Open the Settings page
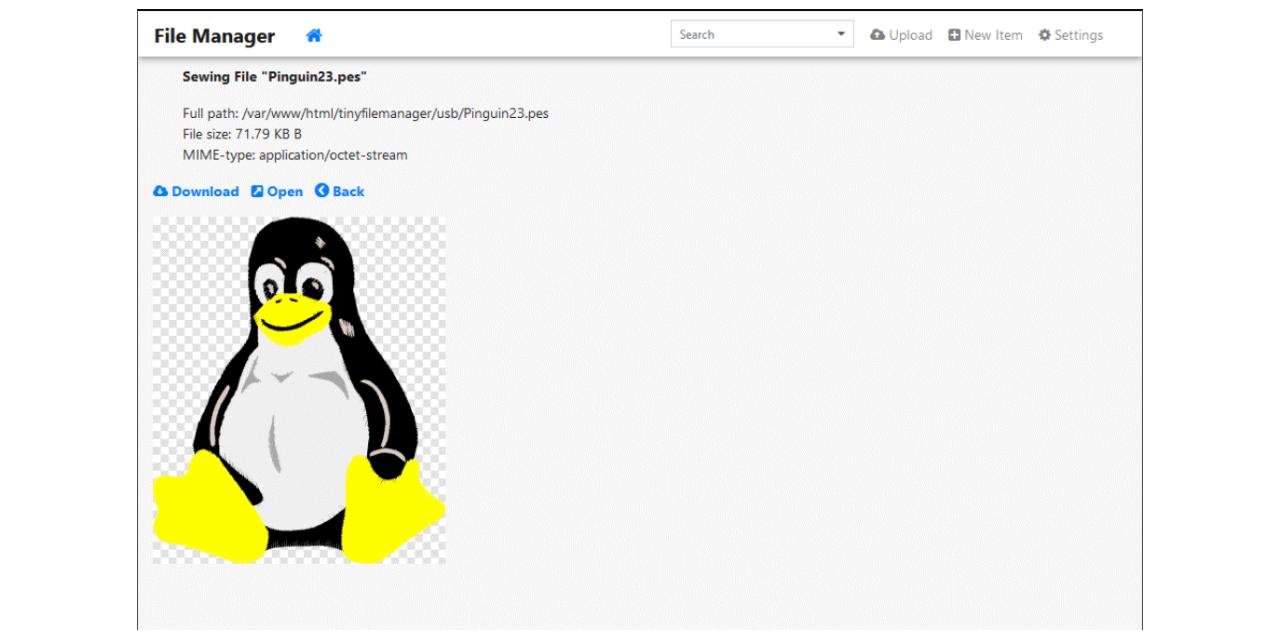Image resolution: width=1280 pixels, height=640 pixels. [x=1071, y=35]
